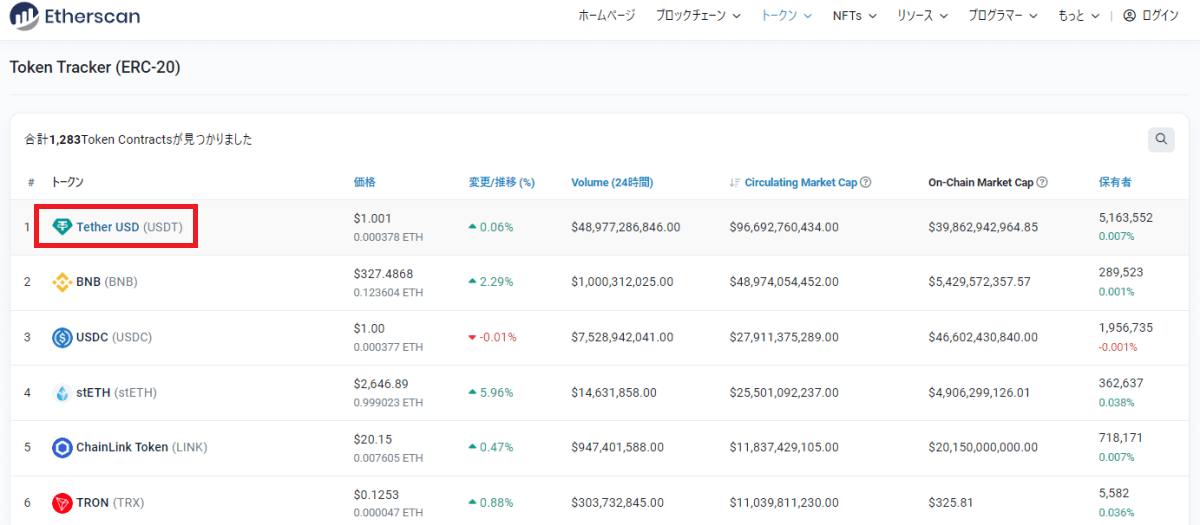Click the Tether USD token icon
This screenshot has width=1200, height=525.
[62, 227]
